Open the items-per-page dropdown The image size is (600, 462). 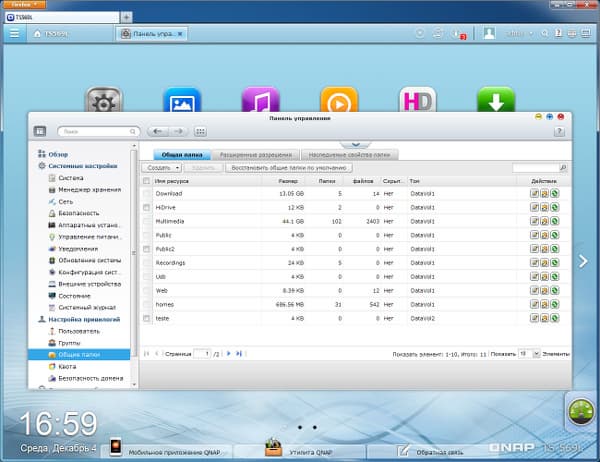coord(528,353)
